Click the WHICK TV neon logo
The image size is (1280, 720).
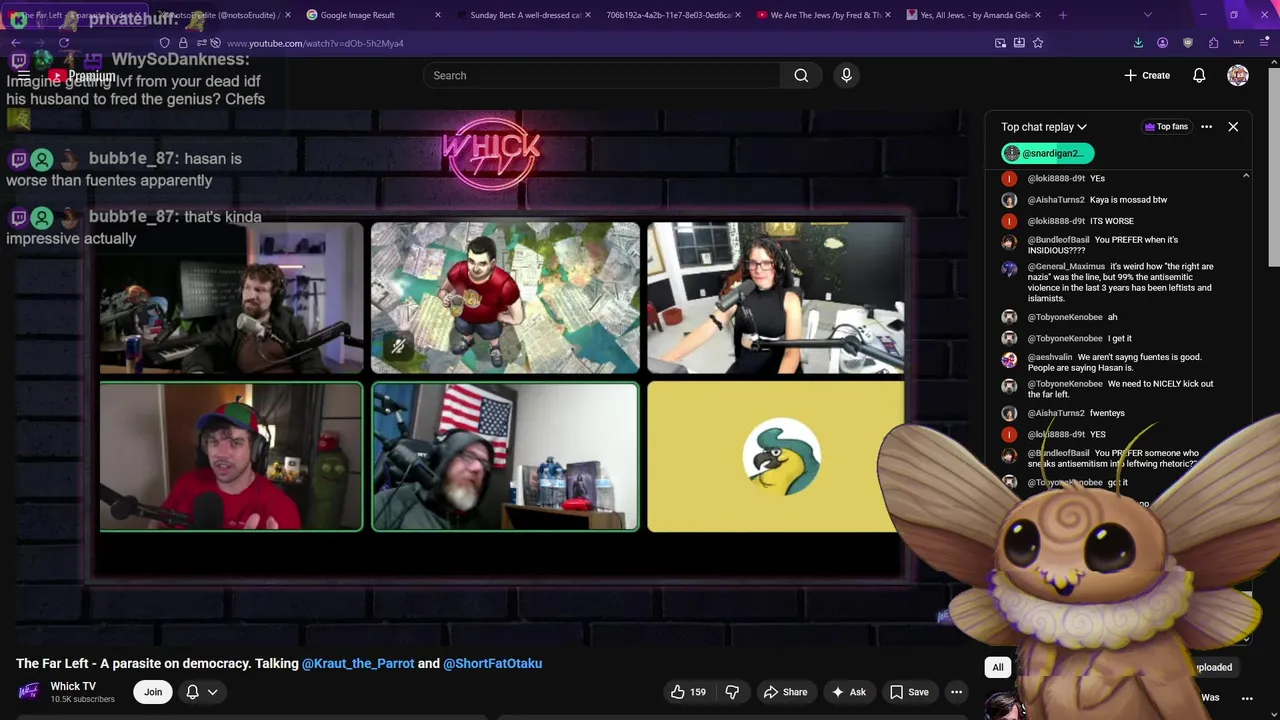tap(491, 153)
